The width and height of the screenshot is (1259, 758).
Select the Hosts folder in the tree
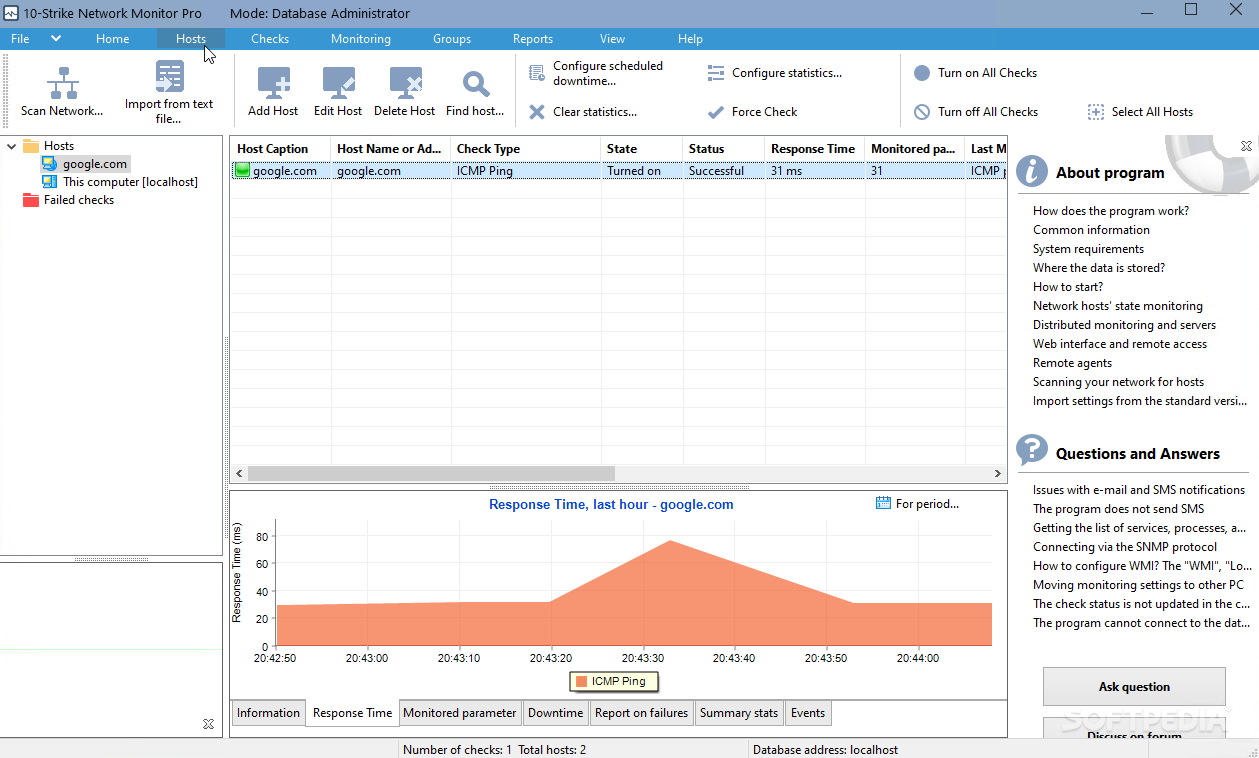point(48,146)
